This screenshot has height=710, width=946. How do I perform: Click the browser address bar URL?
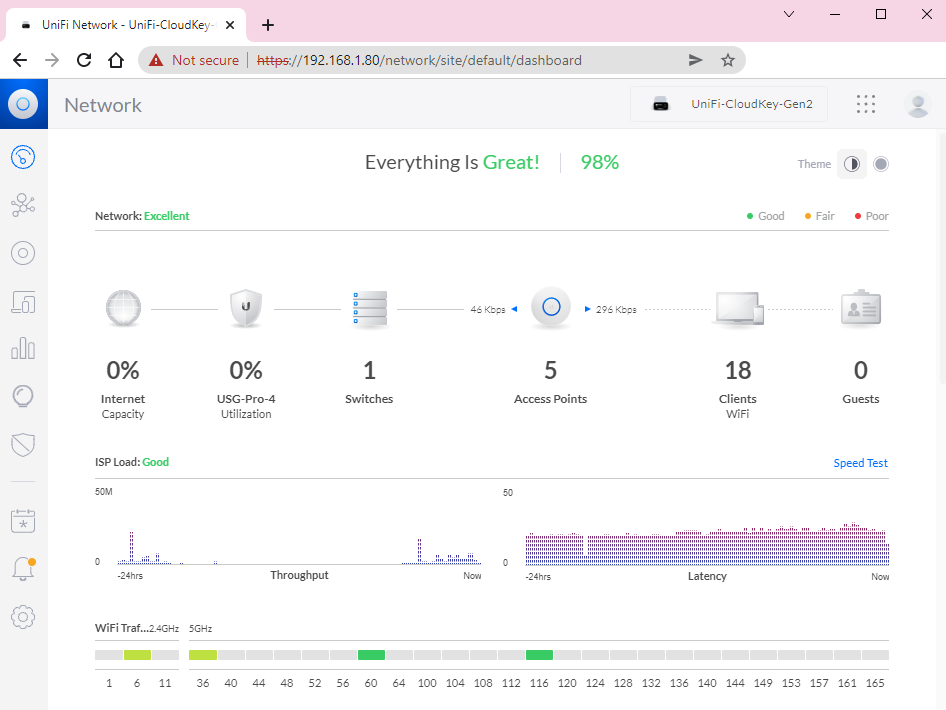(441, 60)
